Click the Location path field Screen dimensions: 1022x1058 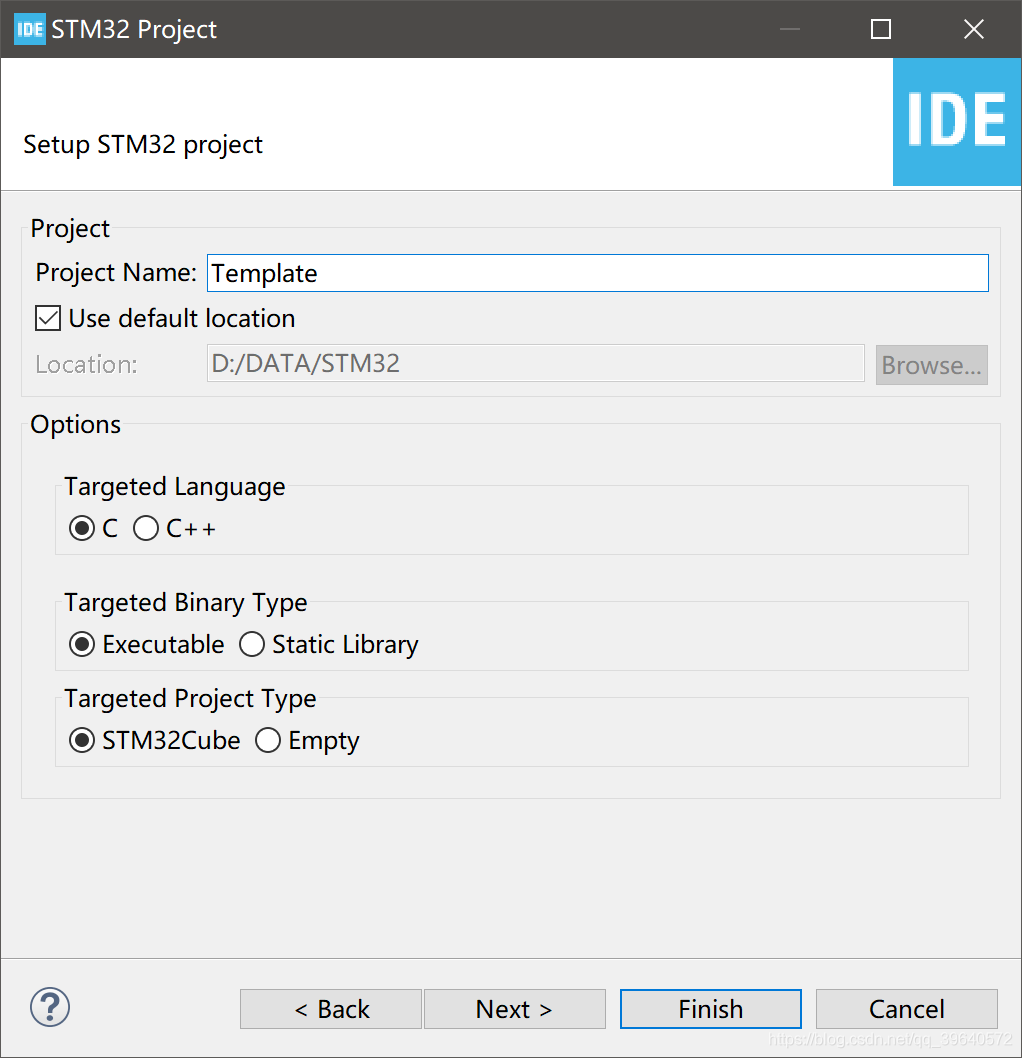(536, 364)
